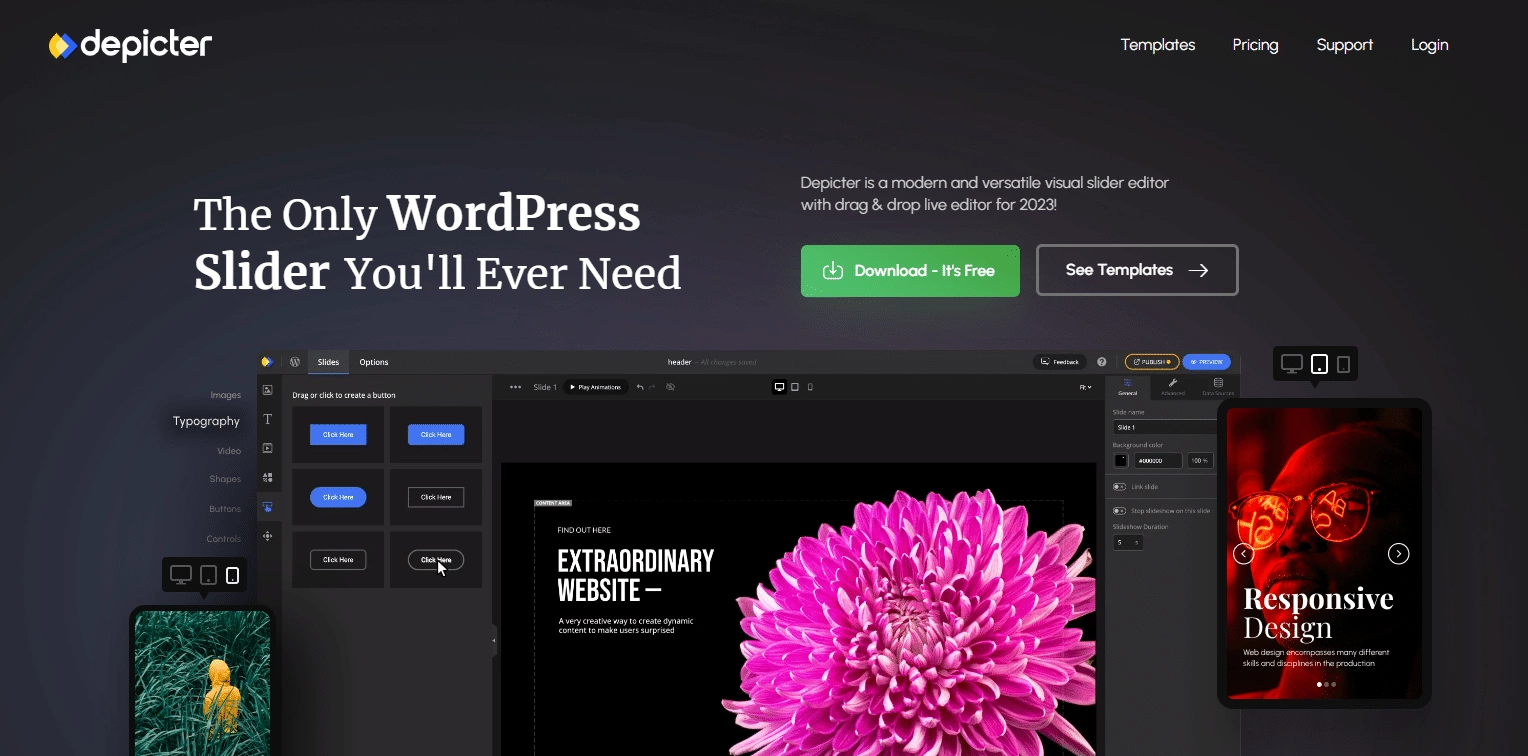1528x756 pixels.
Task: Click the Slide name input field
Action: pyautogui.click(x=1165, y=427)
